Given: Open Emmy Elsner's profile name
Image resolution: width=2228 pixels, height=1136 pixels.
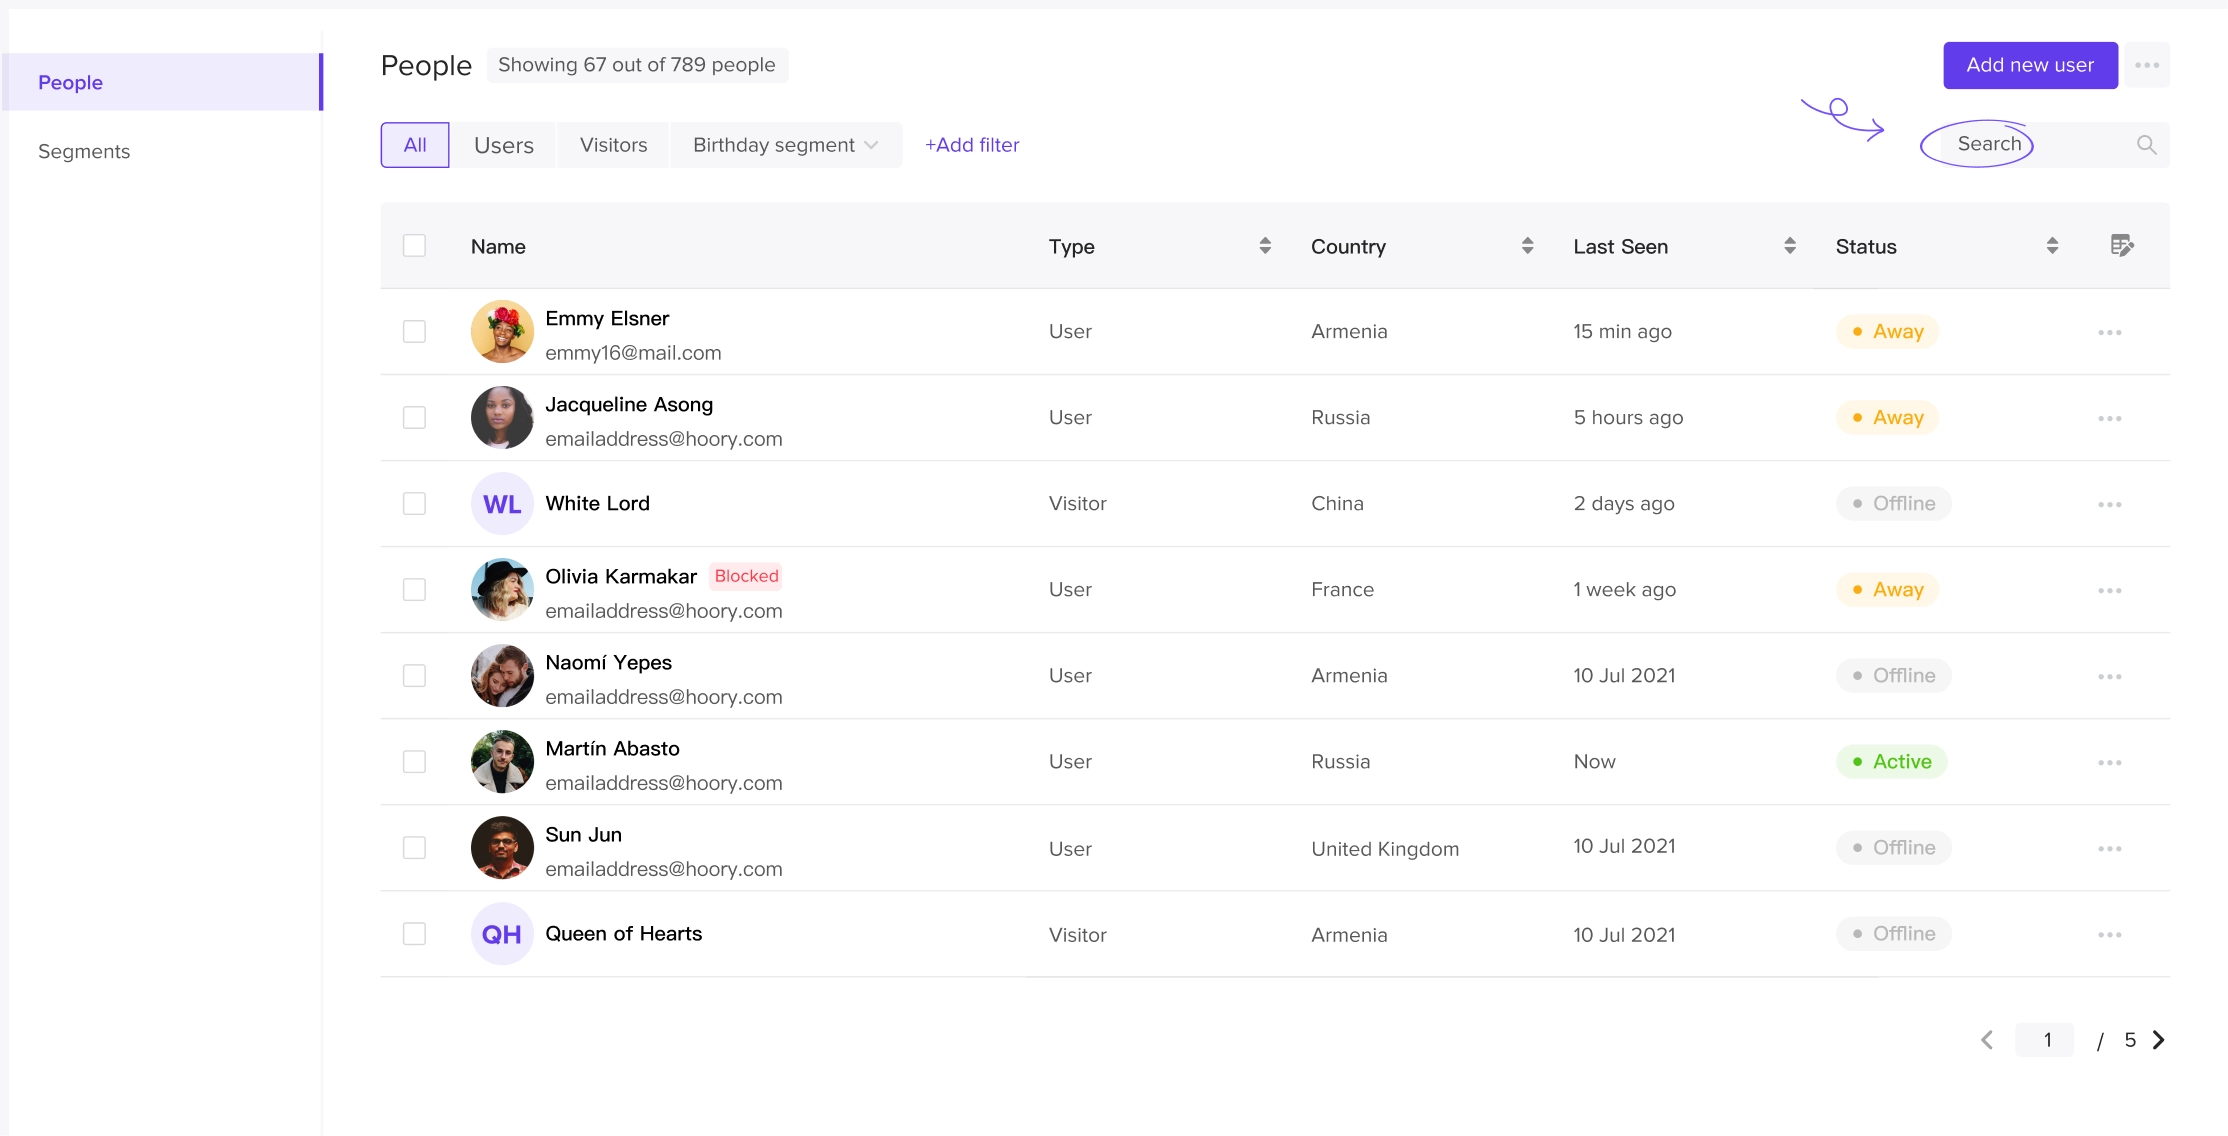Looking at the screenshot, I should tap(607, 318).
